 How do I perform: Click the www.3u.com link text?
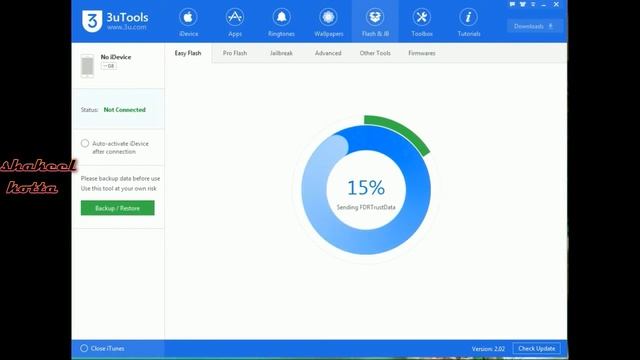127,27
